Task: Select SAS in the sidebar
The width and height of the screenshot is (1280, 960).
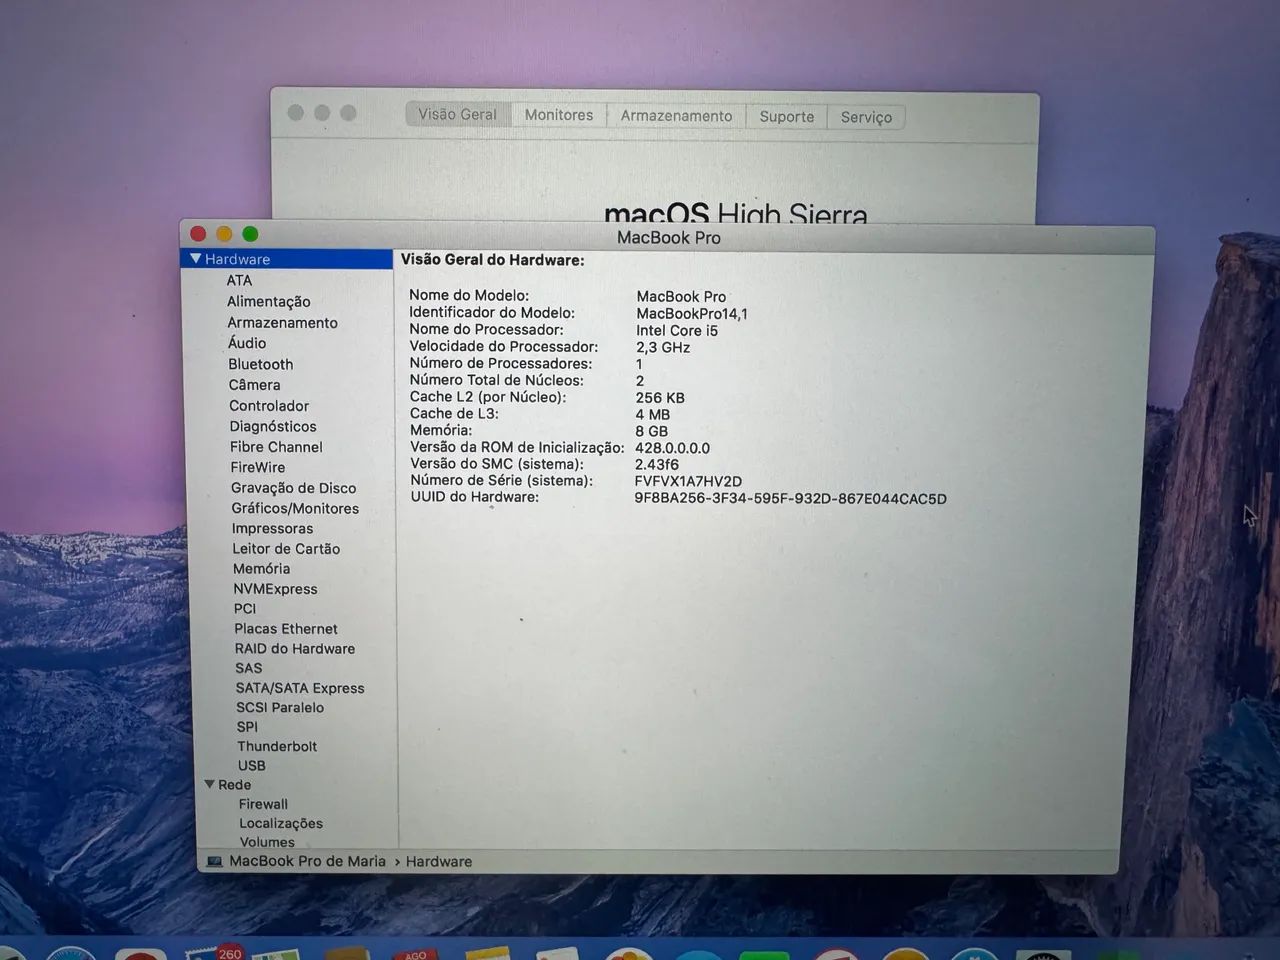Action: coord(249,668)
